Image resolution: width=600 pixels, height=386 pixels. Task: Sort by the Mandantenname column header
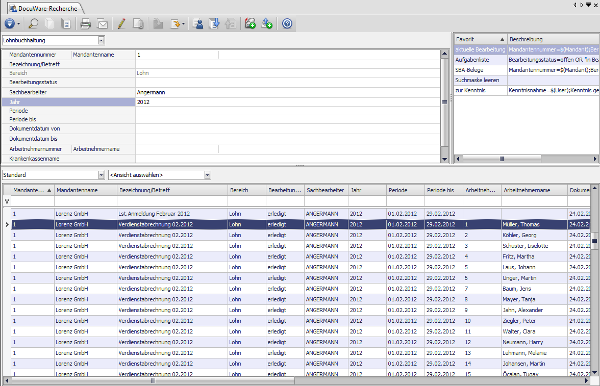pos(86,190)
